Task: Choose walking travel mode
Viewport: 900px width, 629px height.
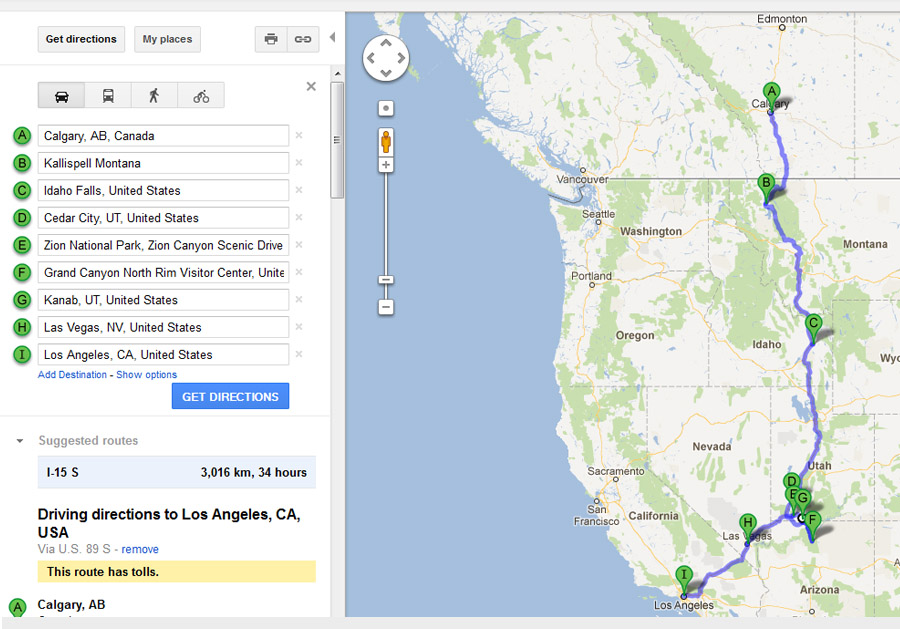Action: (154, 96)
